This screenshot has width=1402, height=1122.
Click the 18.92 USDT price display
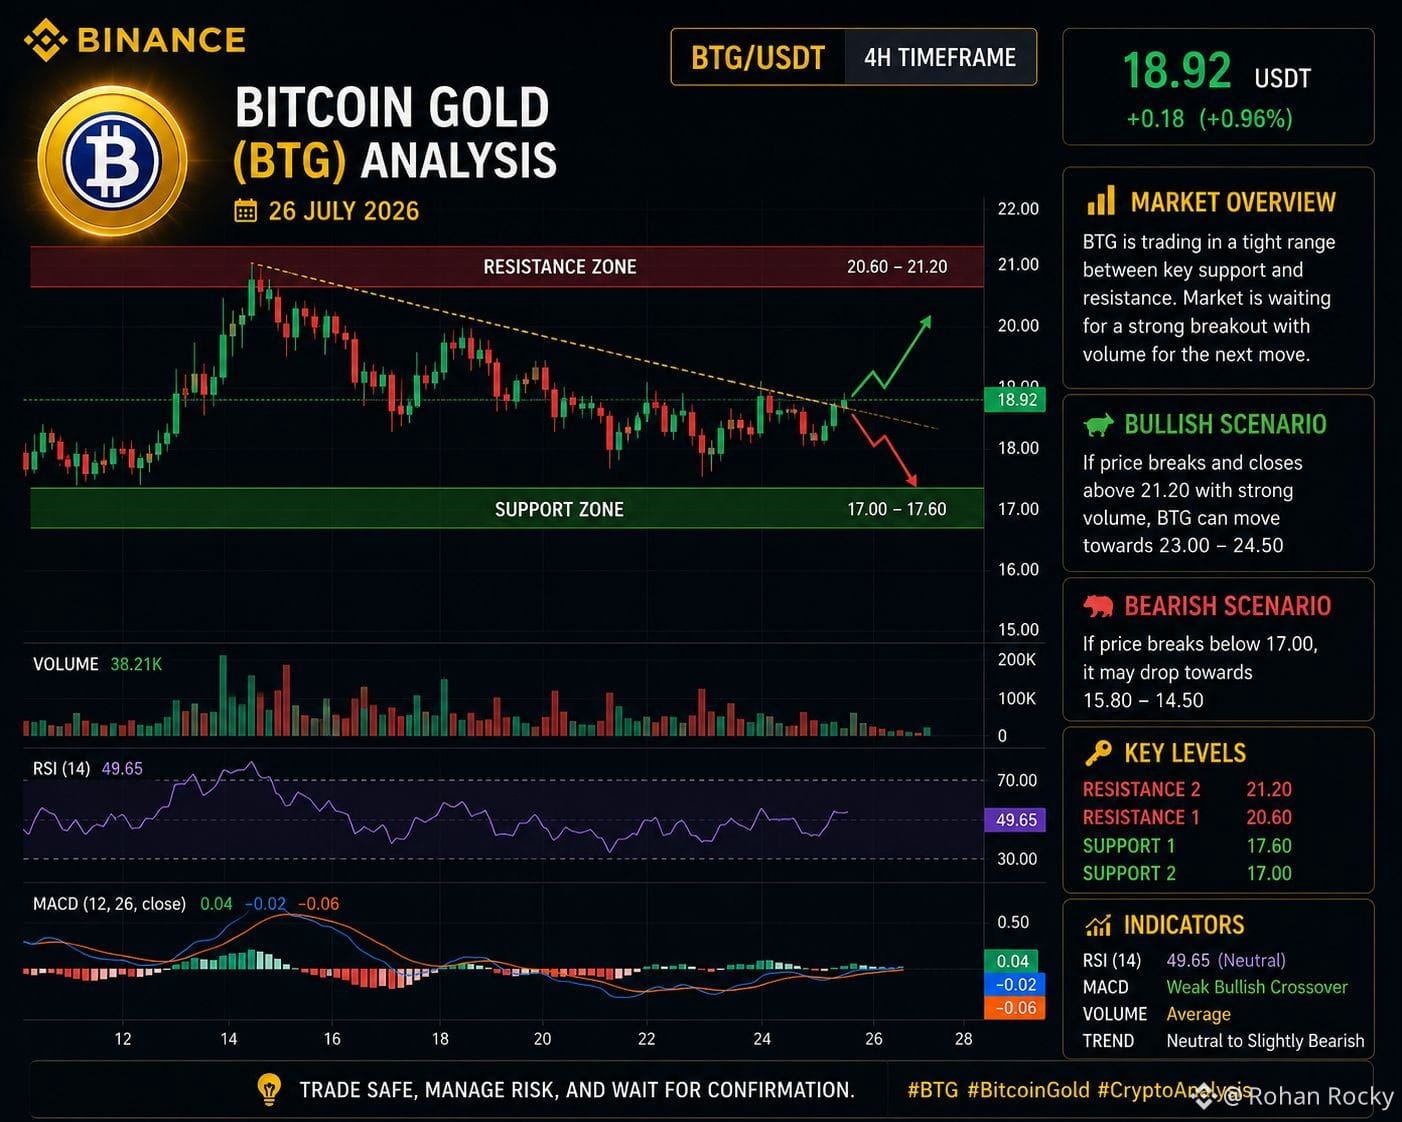click(1216, 71)
